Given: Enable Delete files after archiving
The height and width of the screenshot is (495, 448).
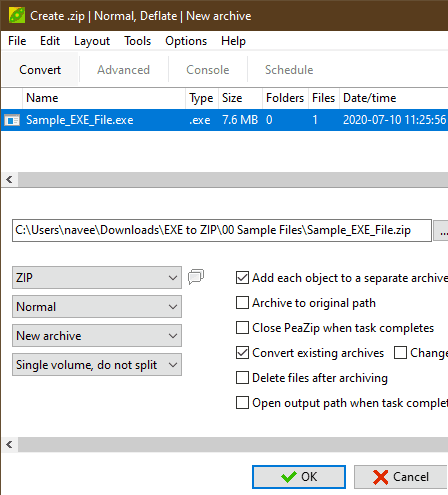Looking at the screenshot, I should click(x=242, y=378).
